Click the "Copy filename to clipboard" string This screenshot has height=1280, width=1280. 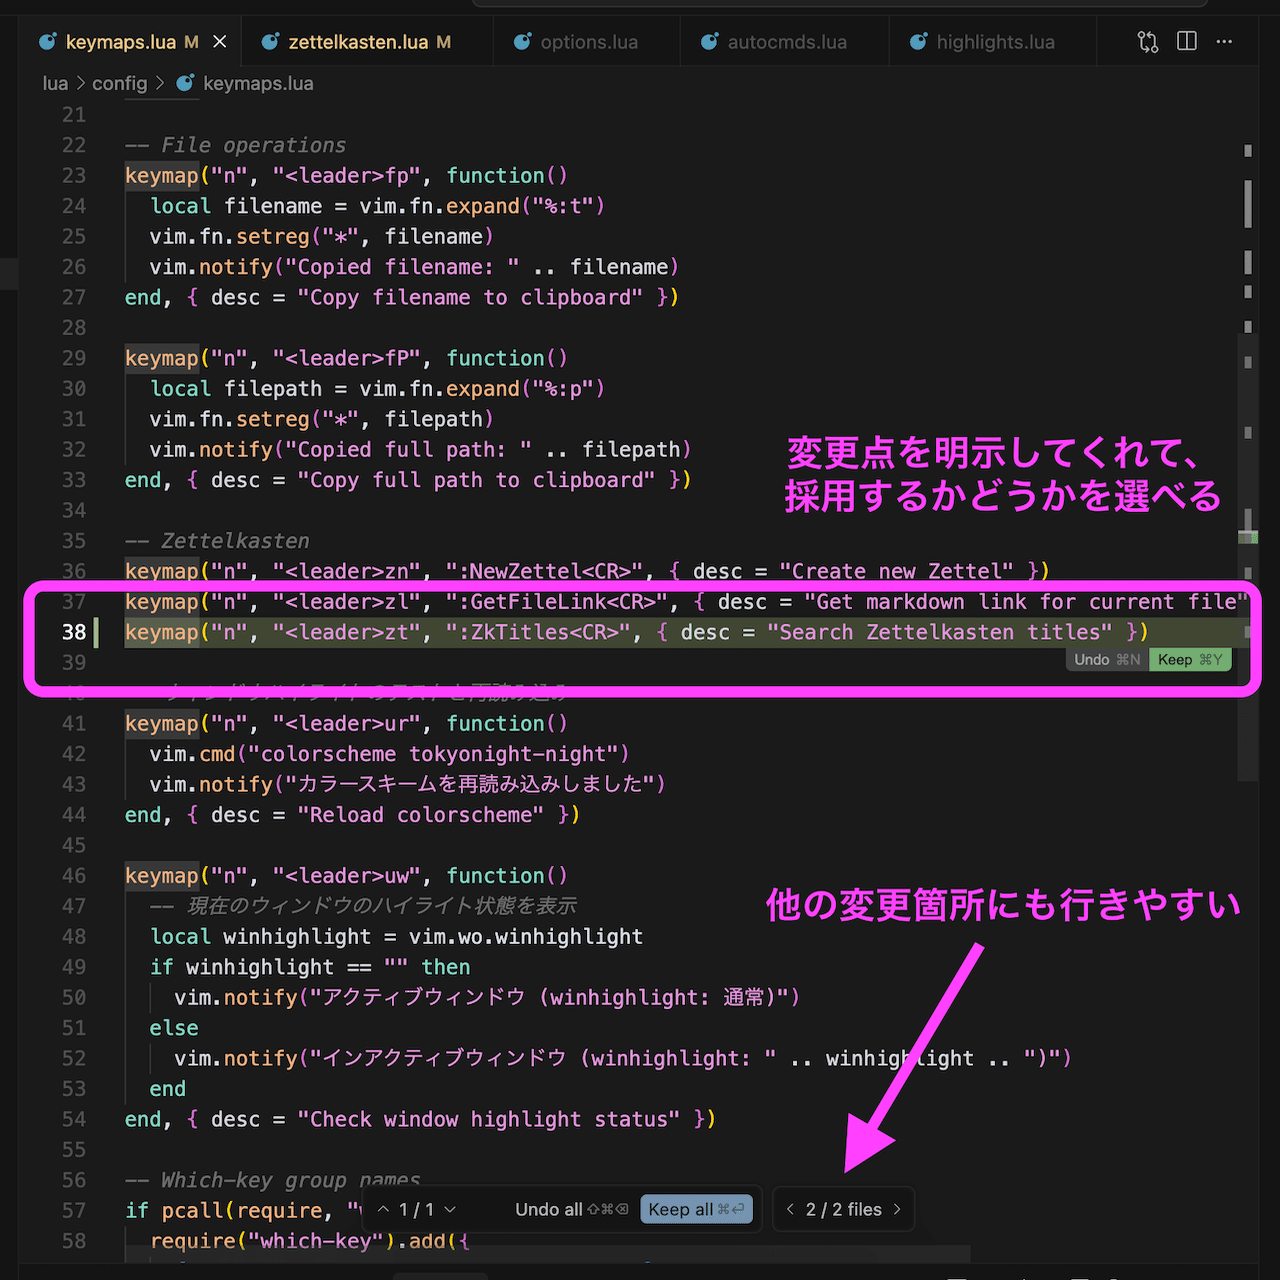(x=470, y=297)
